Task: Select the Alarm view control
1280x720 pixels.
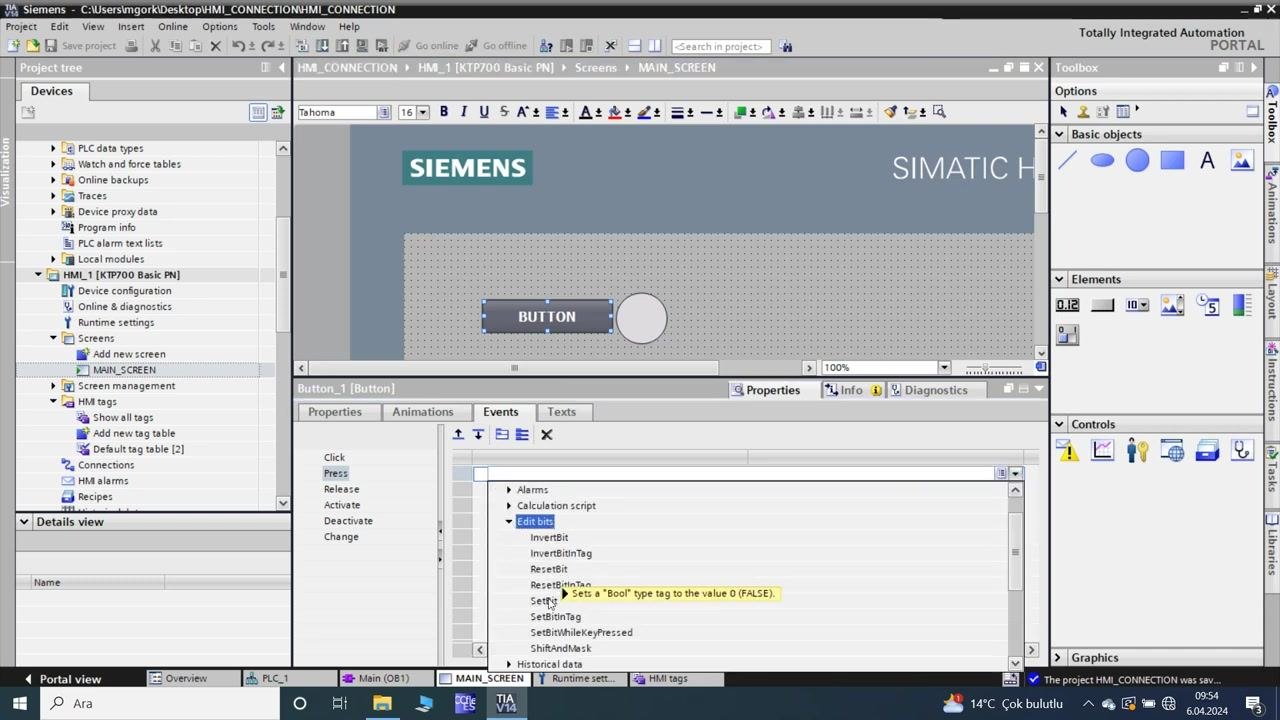Action: [1067, 451]
